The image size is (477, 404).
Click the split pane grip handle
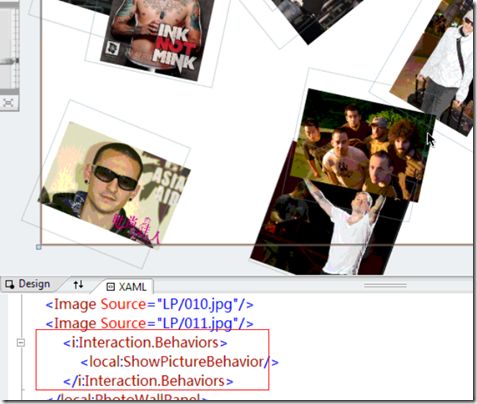click(x=385, y=285)
